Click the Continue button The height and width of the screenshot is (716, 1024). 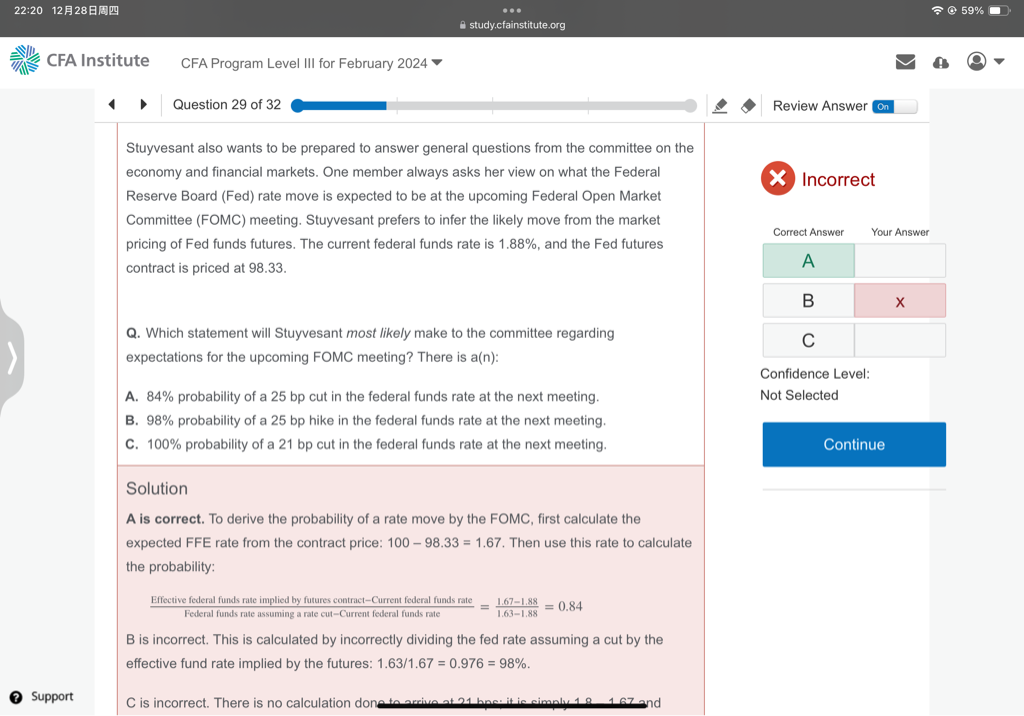click(853, 444)
